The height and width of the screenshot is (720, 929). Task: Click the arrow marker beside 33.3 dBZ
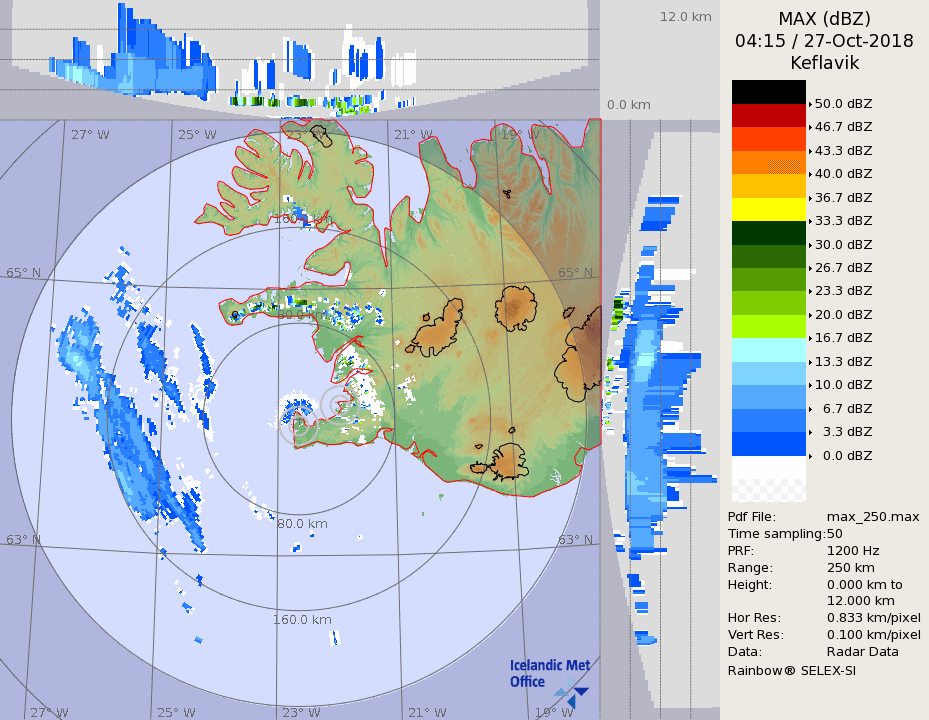(810, 221)
